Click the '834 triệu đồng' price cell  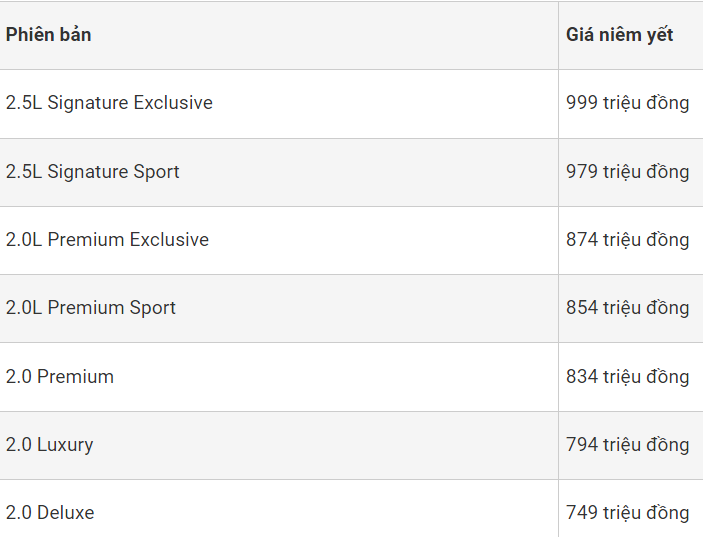pos(627,377)
